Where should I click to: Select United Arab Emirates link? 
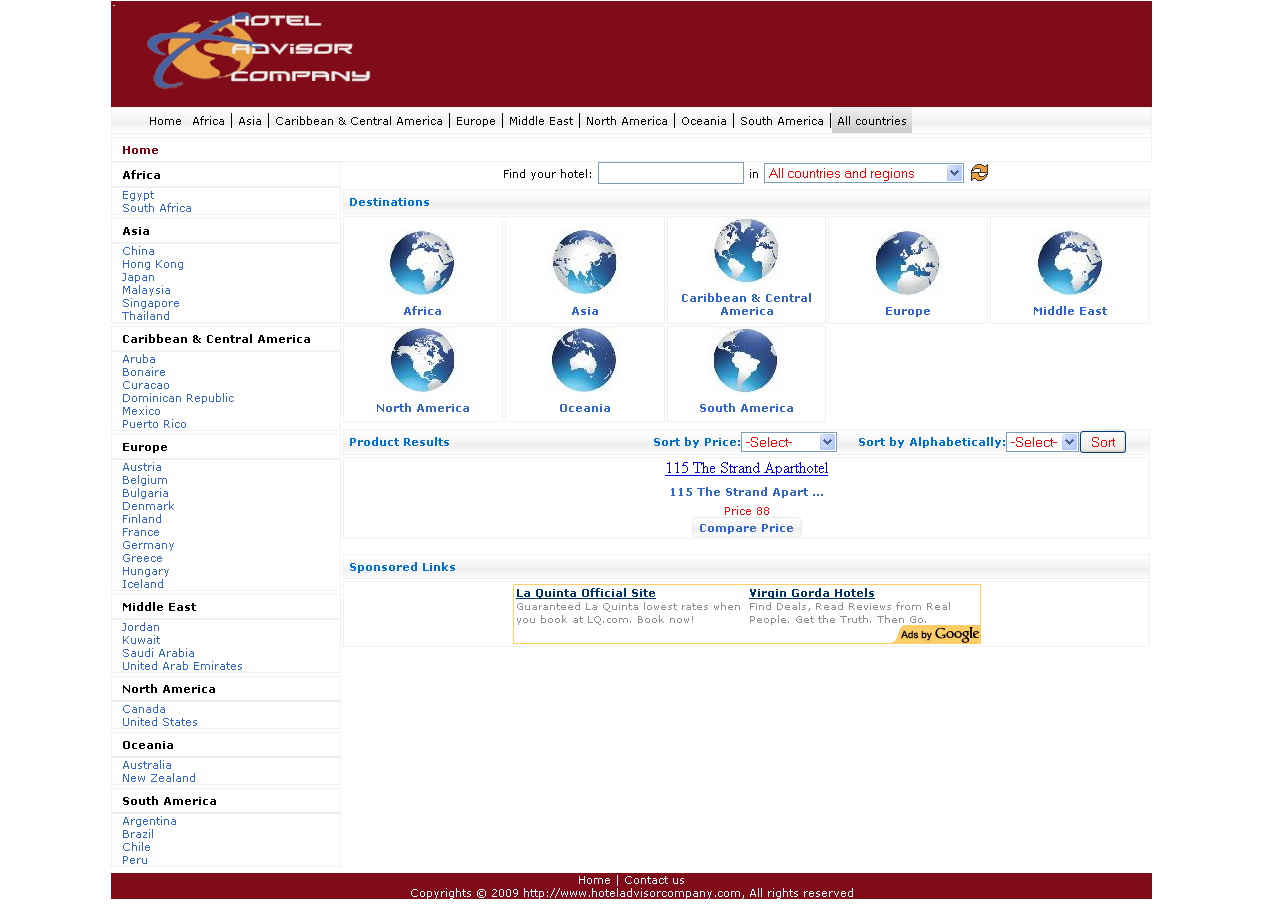click(182, 666)
